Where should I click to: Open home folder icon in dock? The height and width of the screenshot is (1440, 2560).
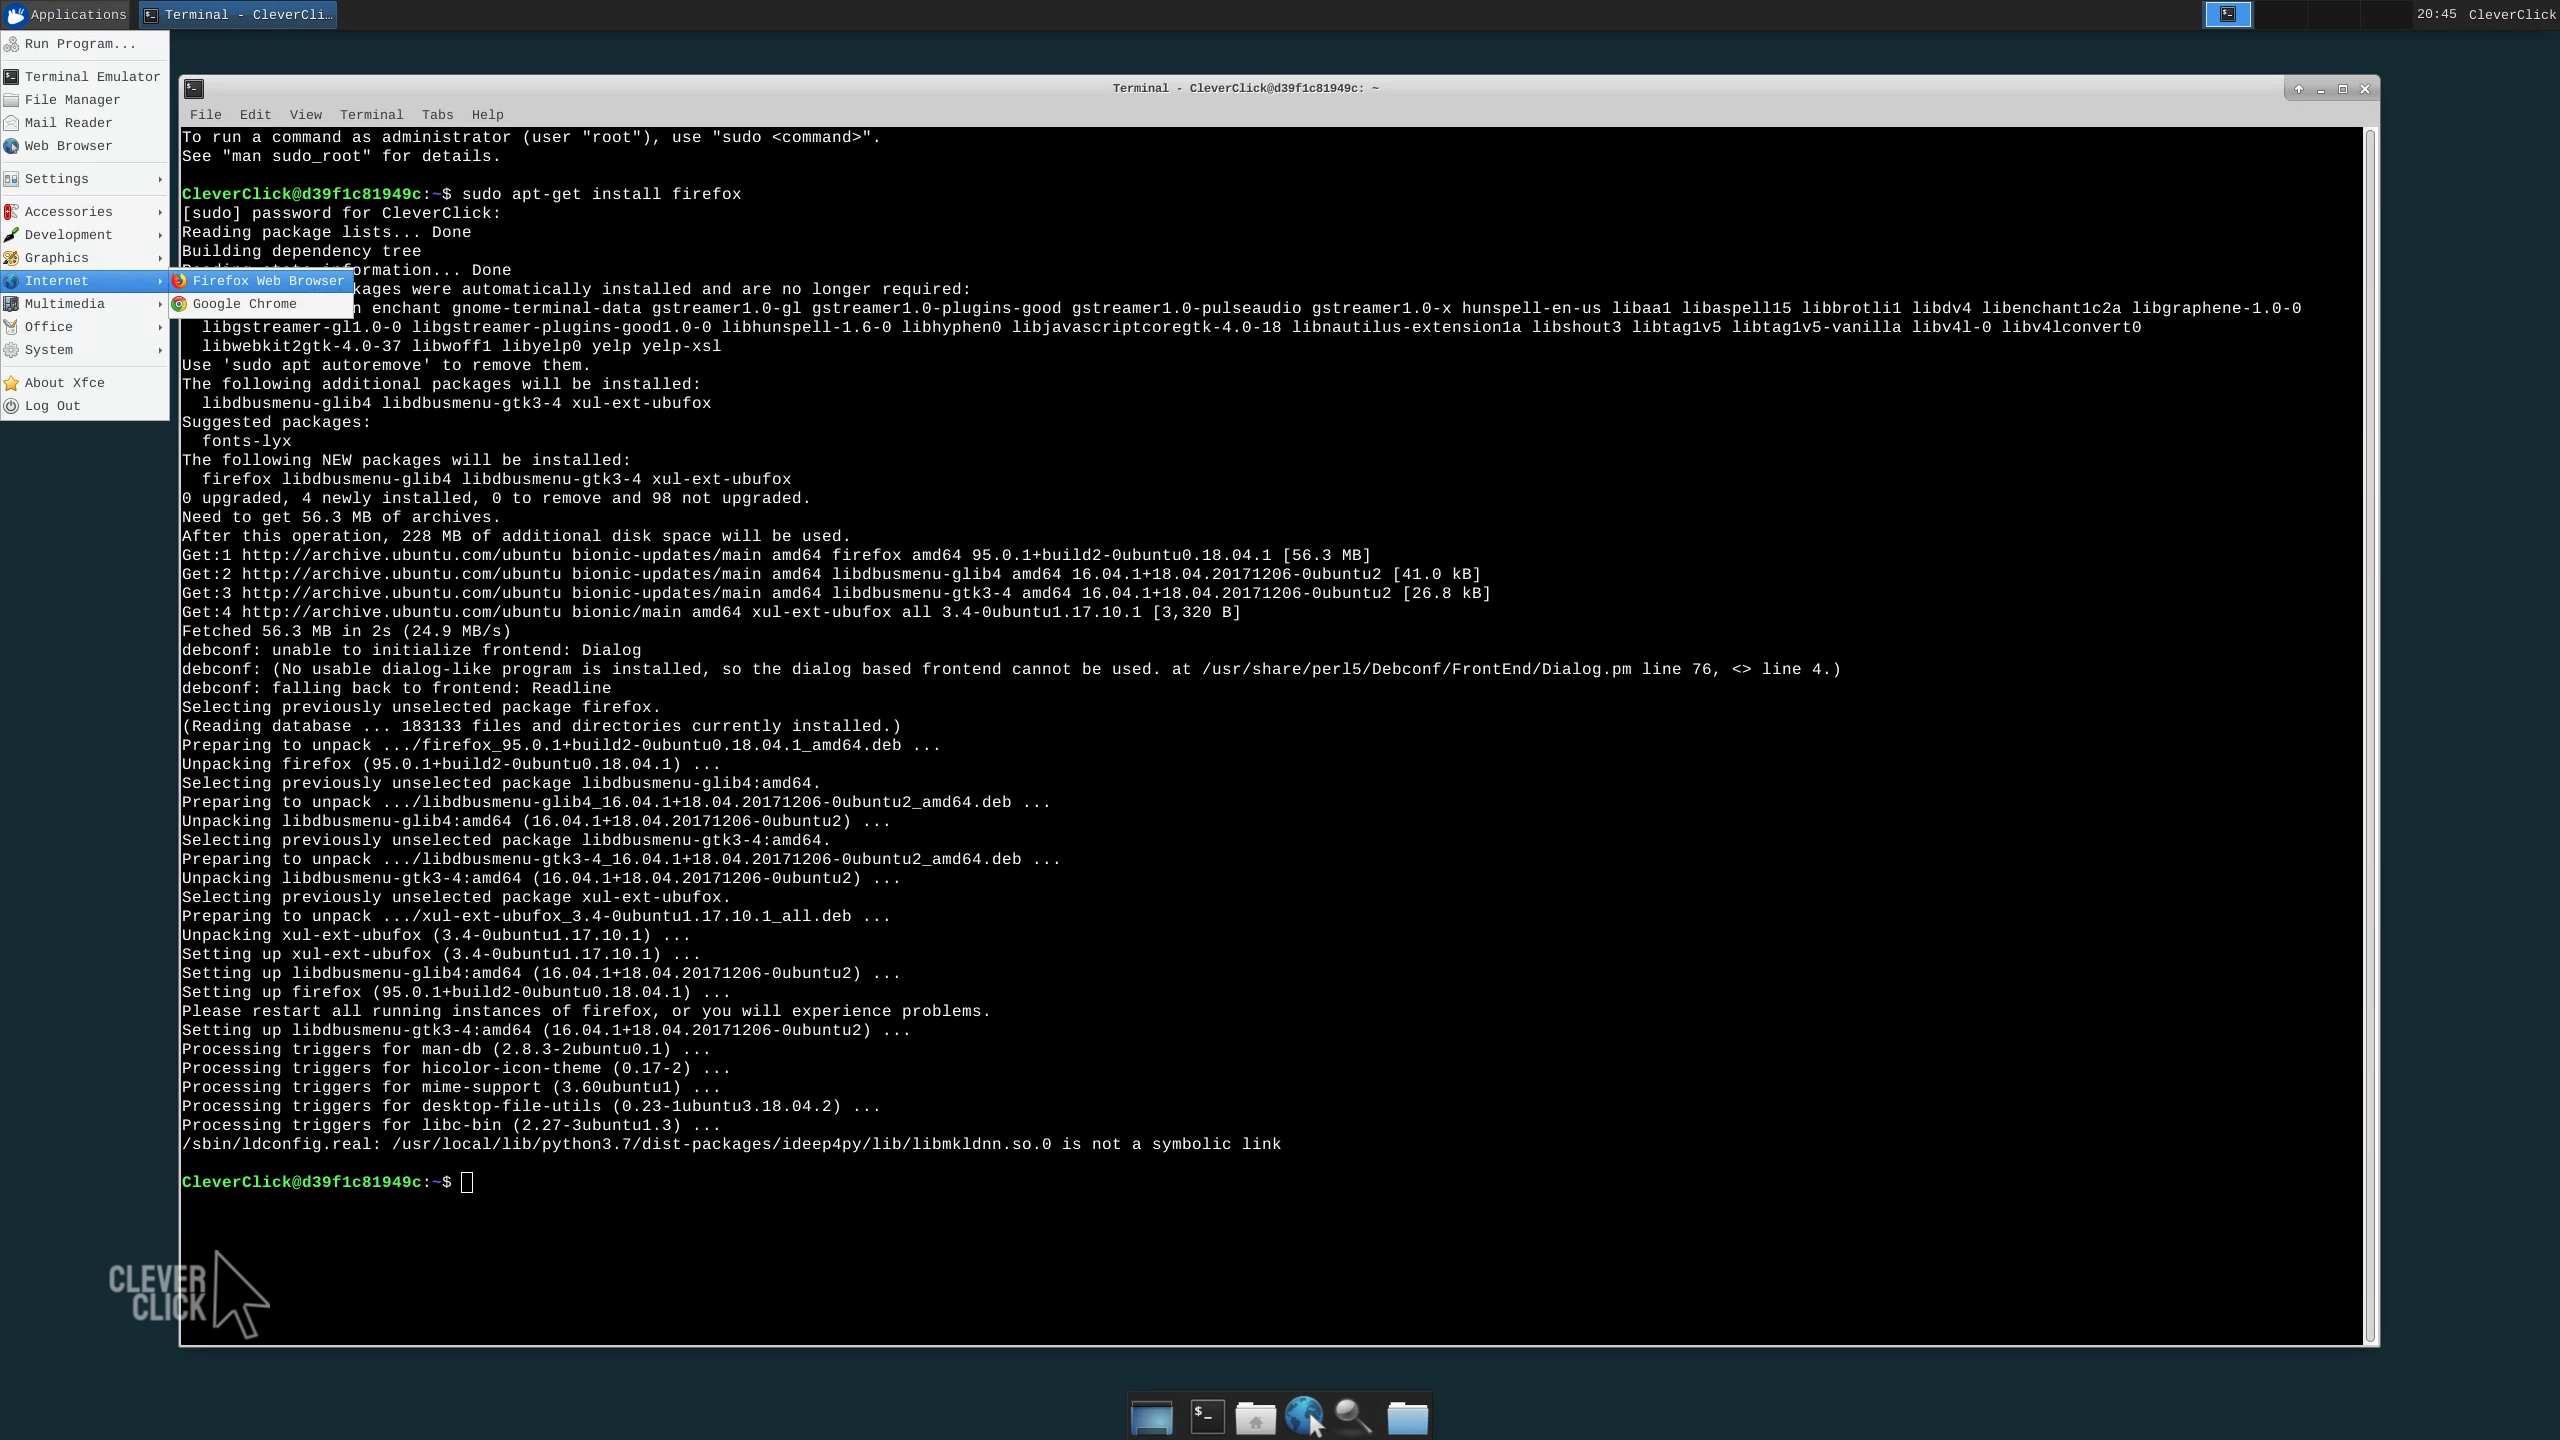point(1255,1417)
